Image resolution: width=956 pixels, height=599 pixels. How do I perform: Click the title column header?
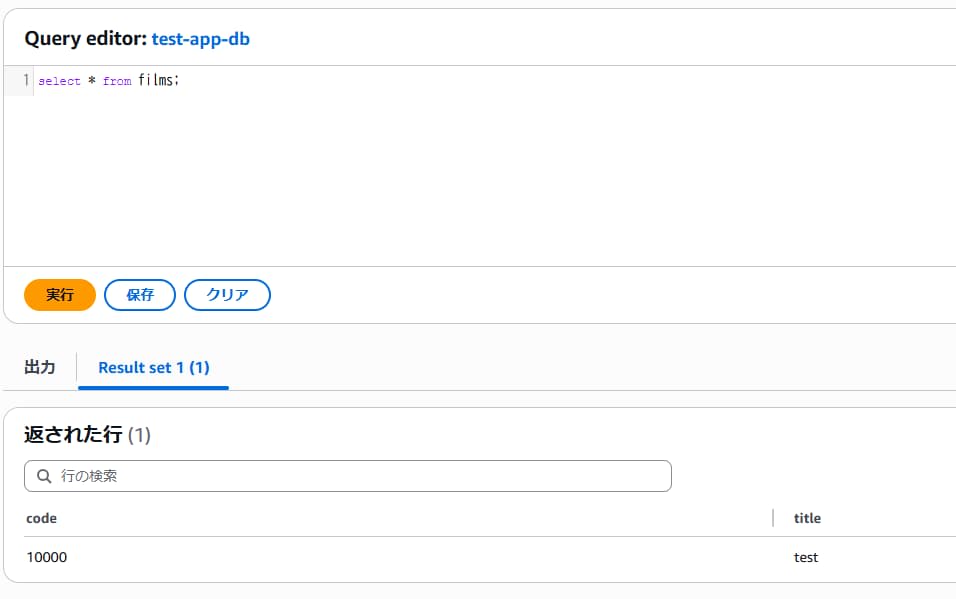tap(807, 518)
